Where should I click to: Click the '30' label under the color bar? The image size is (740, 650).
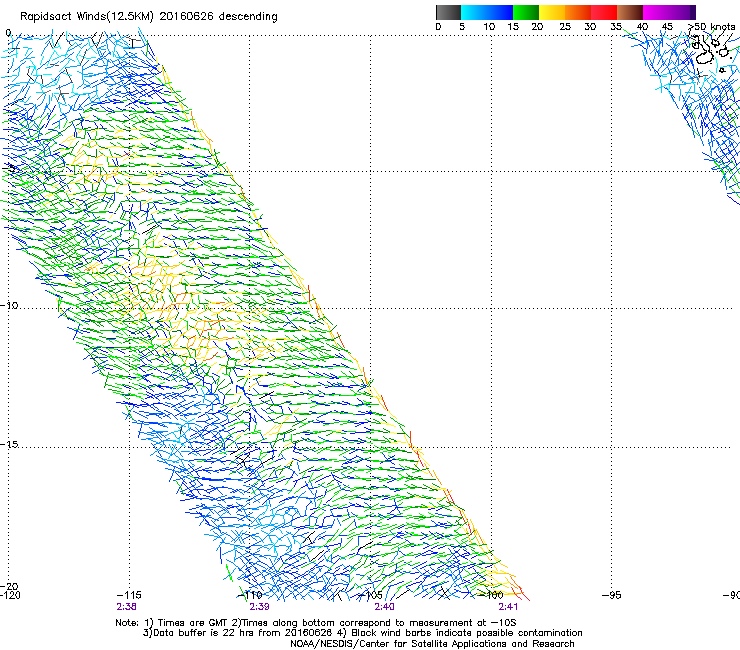pos(590,27)
